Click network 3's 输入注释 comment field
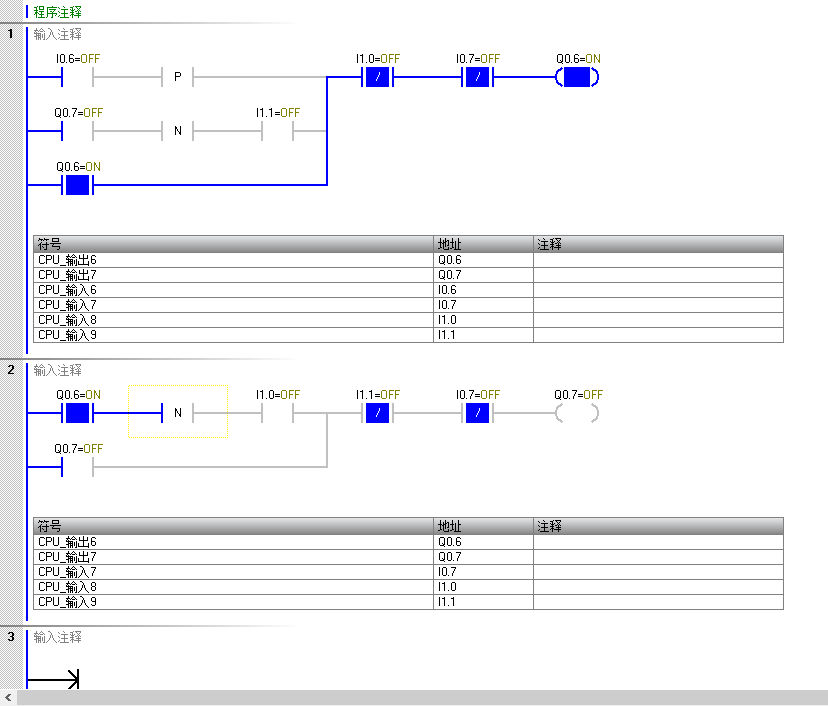 (58, 637)
